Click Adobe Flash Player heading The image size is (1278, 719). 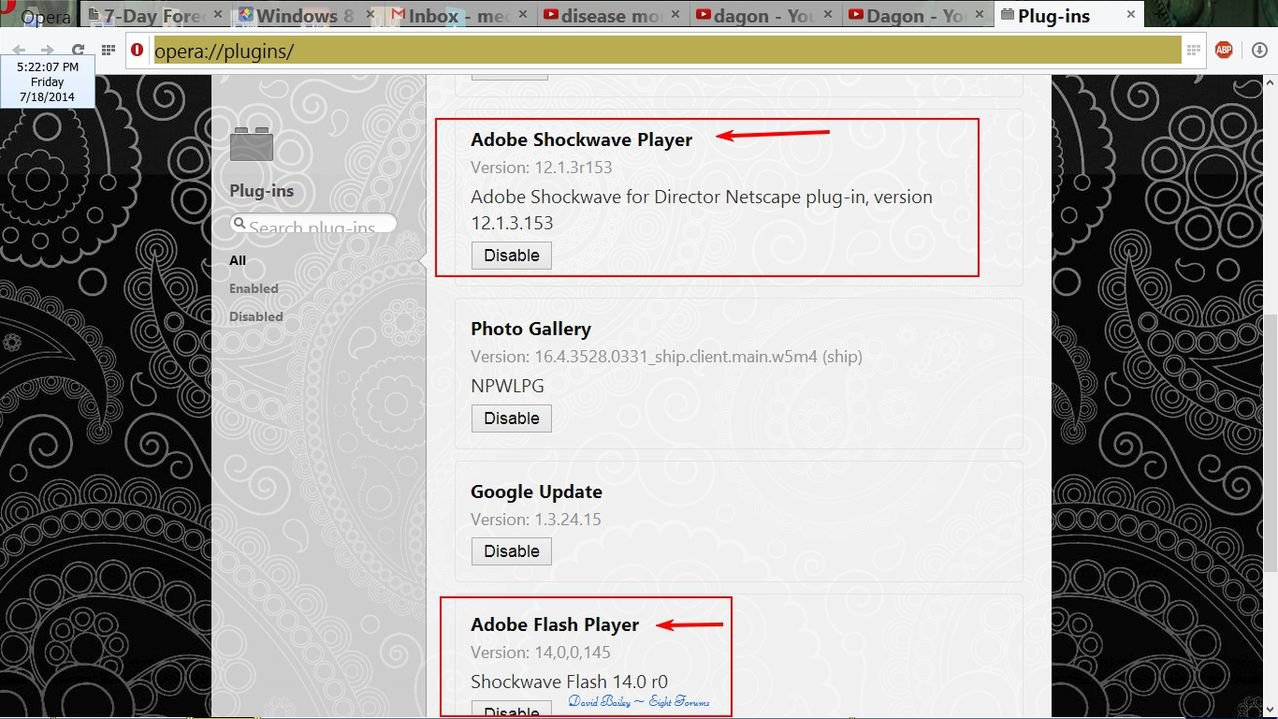point(555,624)
